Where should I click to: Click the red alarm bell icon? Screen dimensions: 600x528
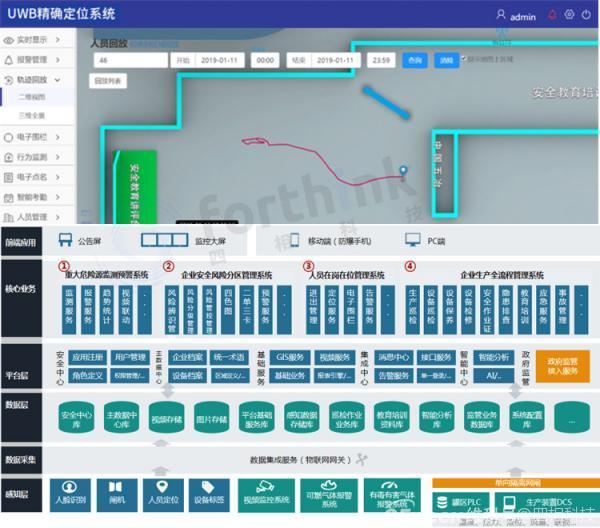point(551,15)
